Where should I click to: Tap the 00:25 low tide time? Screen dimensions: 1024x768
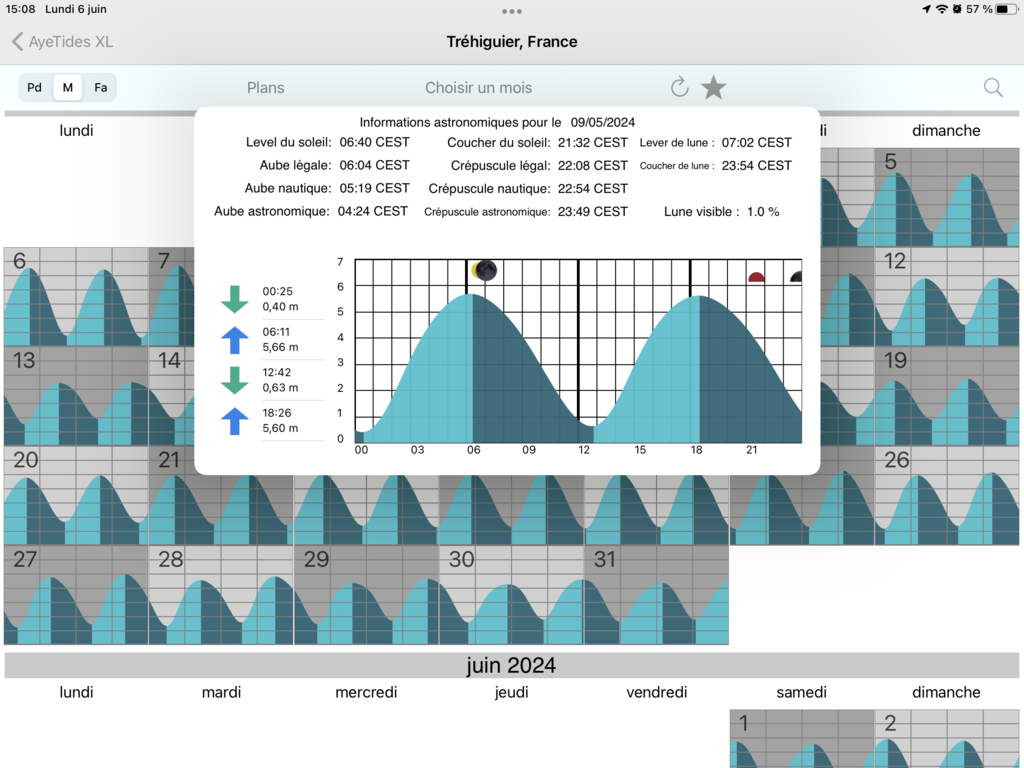[278, 291]
